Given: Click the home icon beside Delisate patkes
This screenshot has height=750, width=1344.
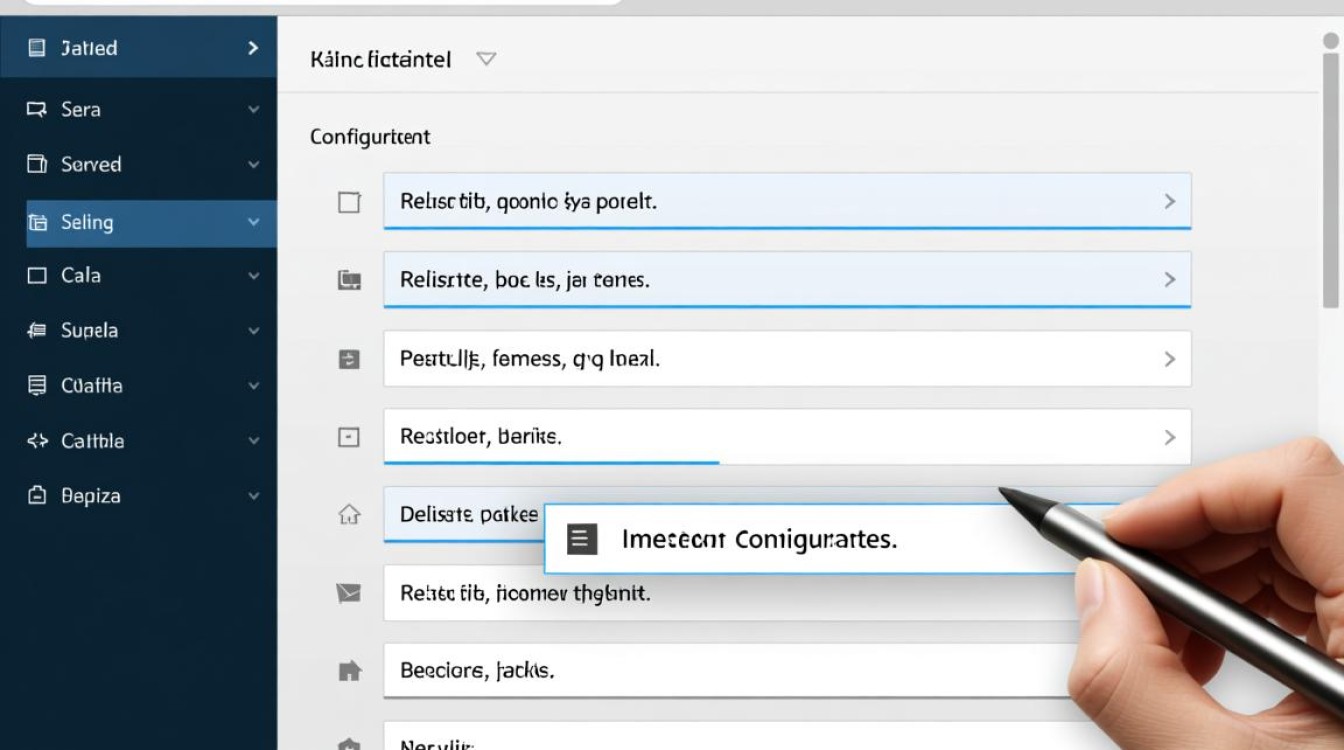Looking at the screenshot, I should tap(349, 515).
